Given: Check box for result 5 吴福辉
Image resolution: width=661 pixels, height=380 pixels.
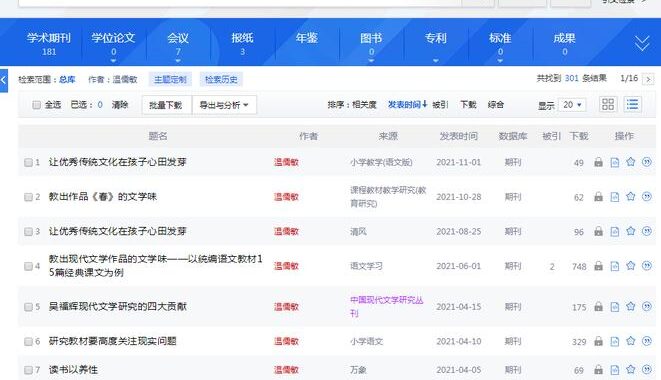Looking at the screenshot, I should [28, 307].
